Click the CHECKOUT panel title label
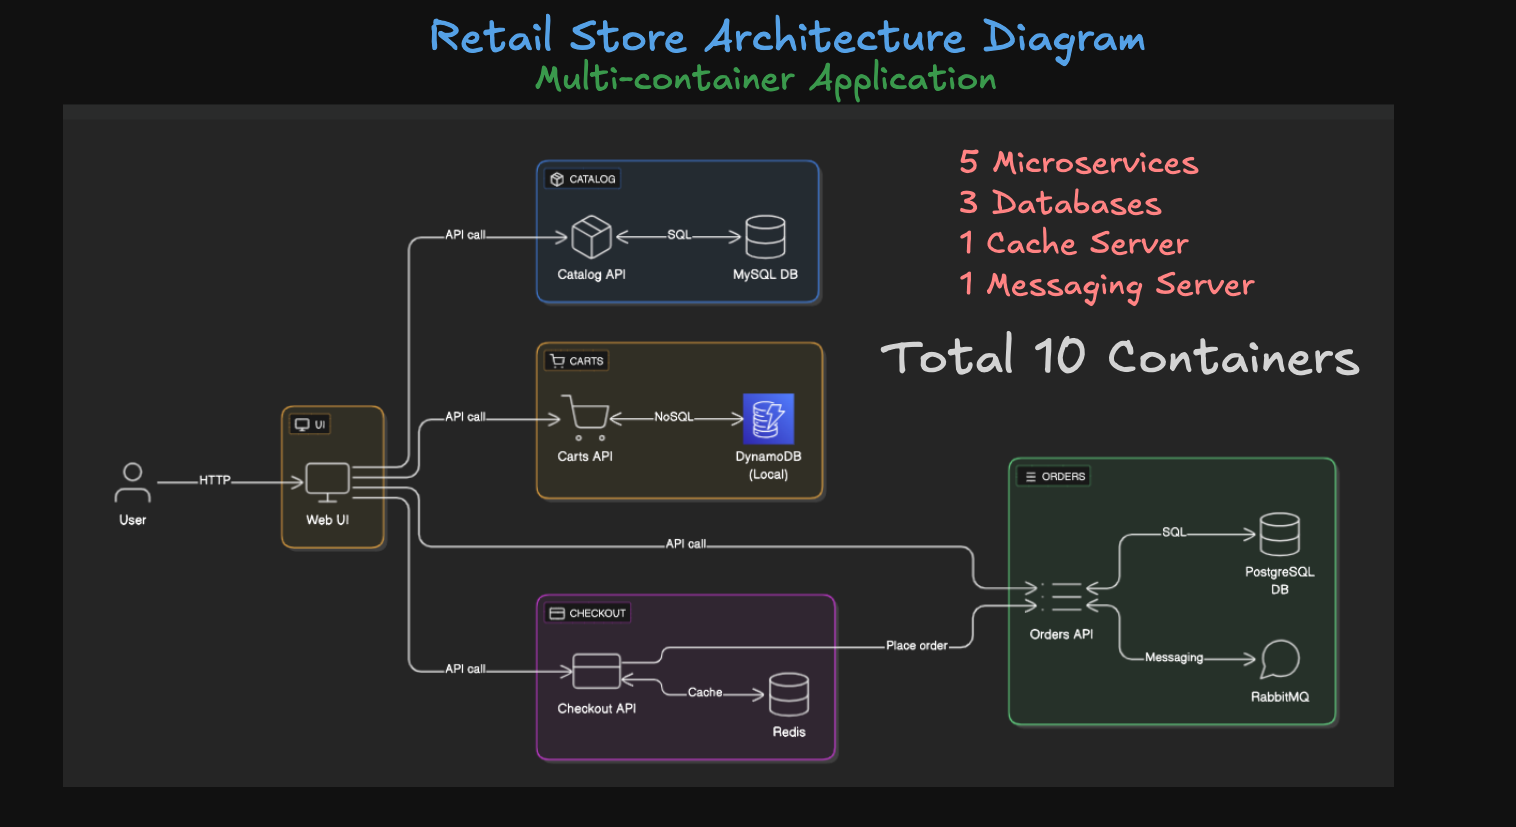The width and height of the screenshot is (1516, 827). (586, 613)
